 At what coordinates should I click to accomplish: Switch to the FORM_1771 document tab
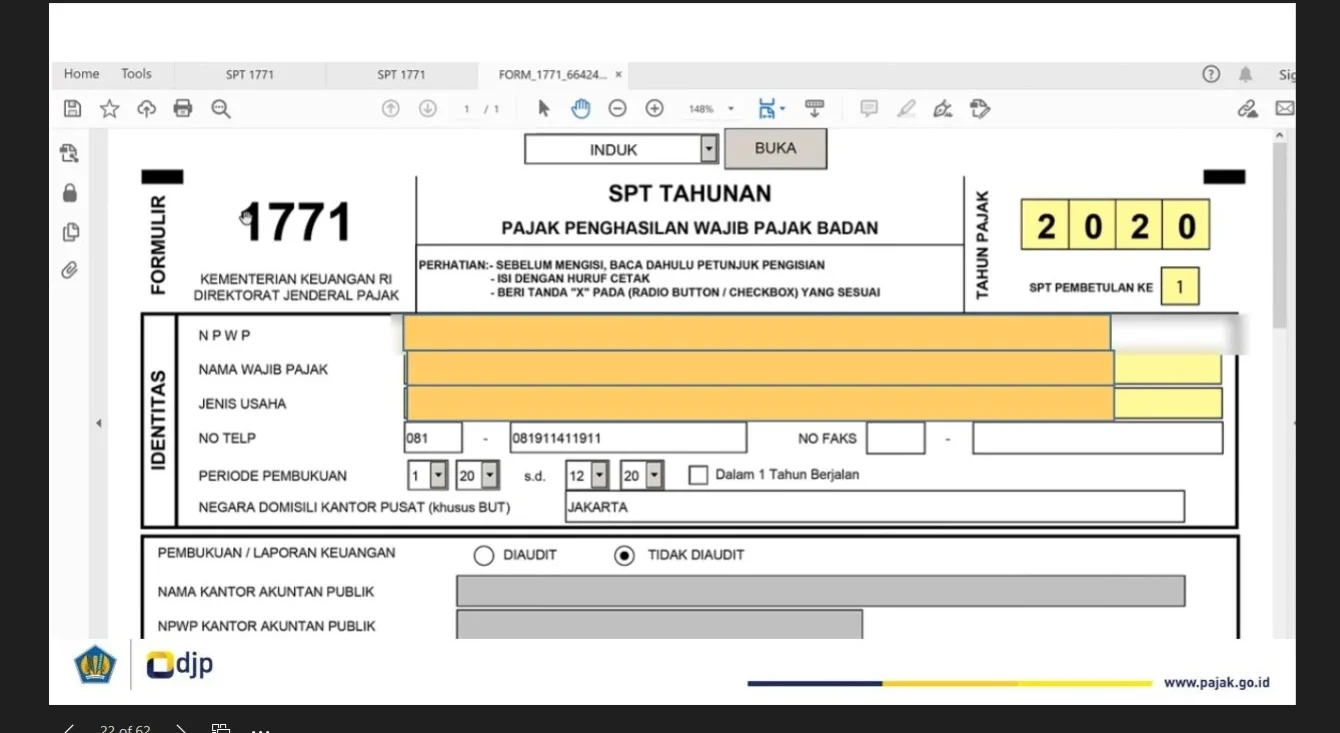pos(552,75)
